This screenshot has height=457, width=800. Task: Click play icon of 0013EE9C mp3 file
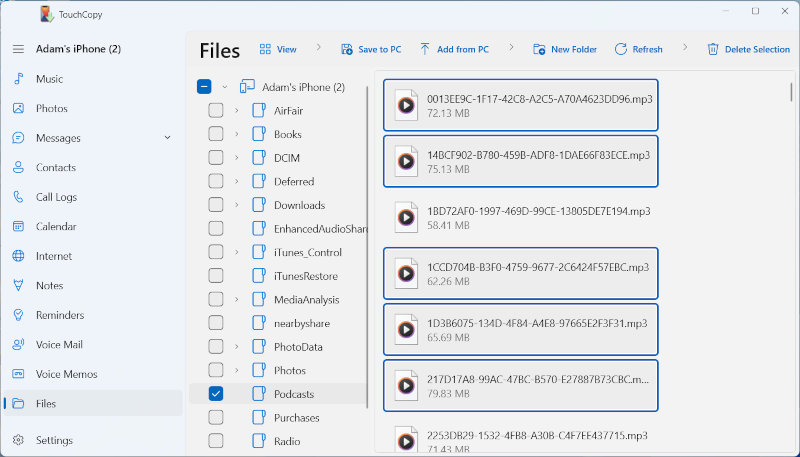pos(406,106)
